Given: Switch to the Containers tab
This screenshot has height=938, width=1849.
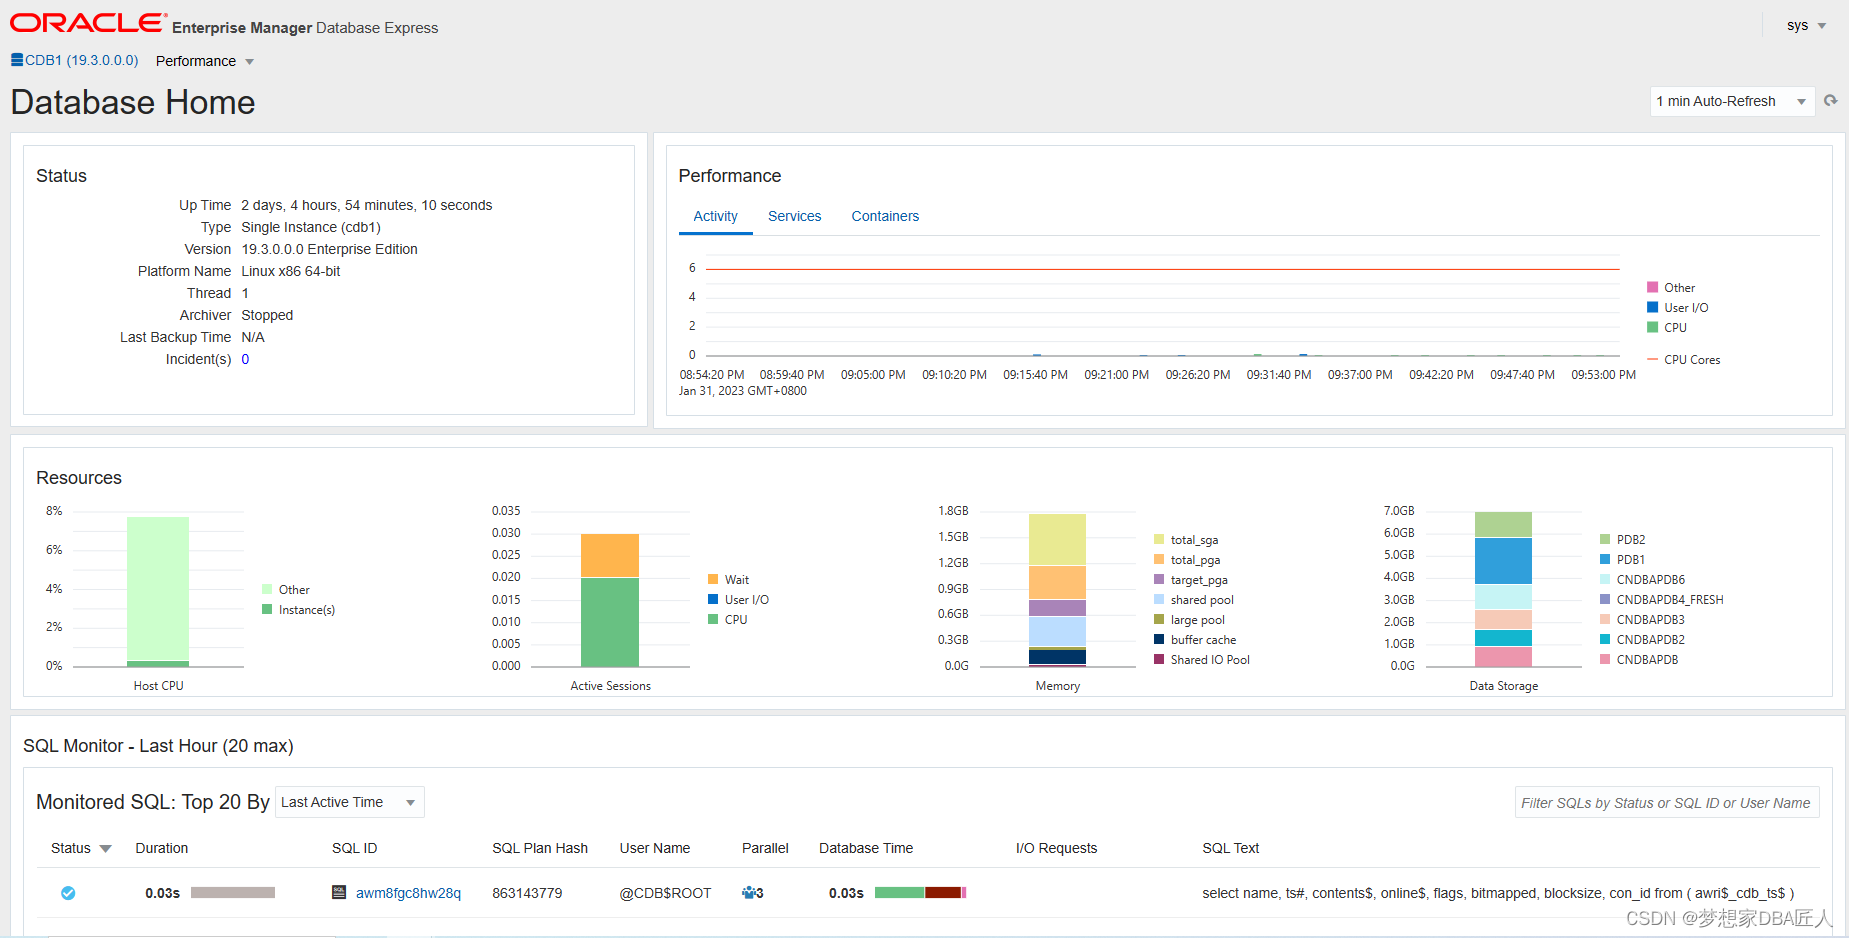Looking at the screenshot, I should click(x=885, y=216).
